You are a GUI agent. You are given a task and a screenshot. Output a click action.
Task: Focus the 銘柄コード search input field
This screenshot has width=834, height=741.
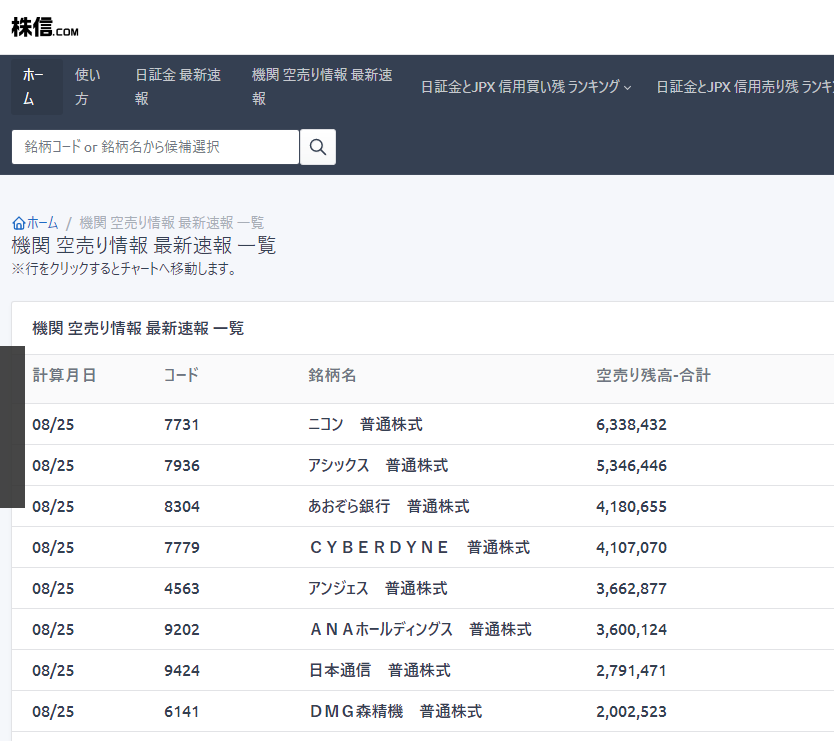[155, 147]
